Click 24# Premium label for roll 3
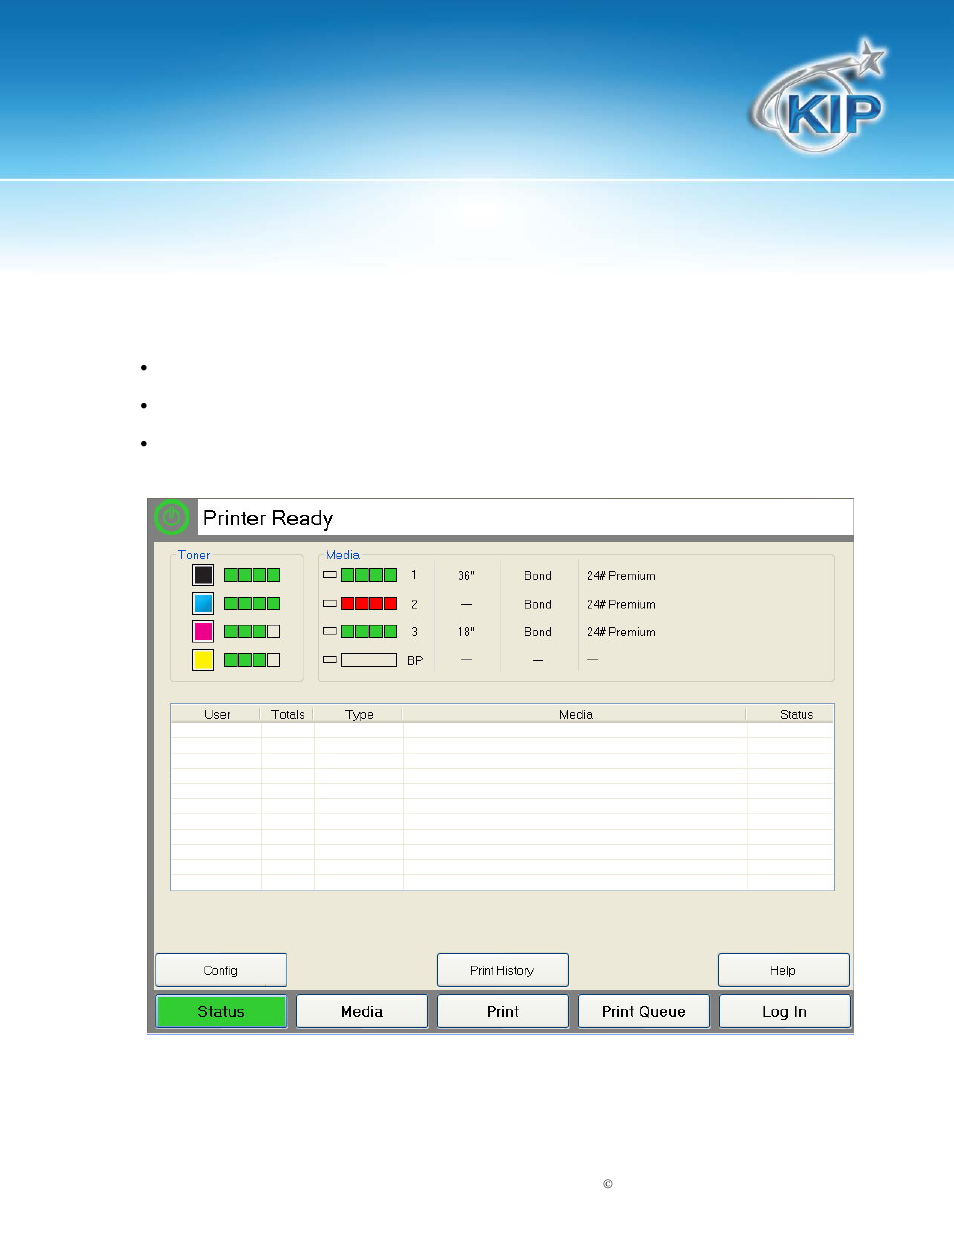954x1235 pixels. tap(621, 632)
